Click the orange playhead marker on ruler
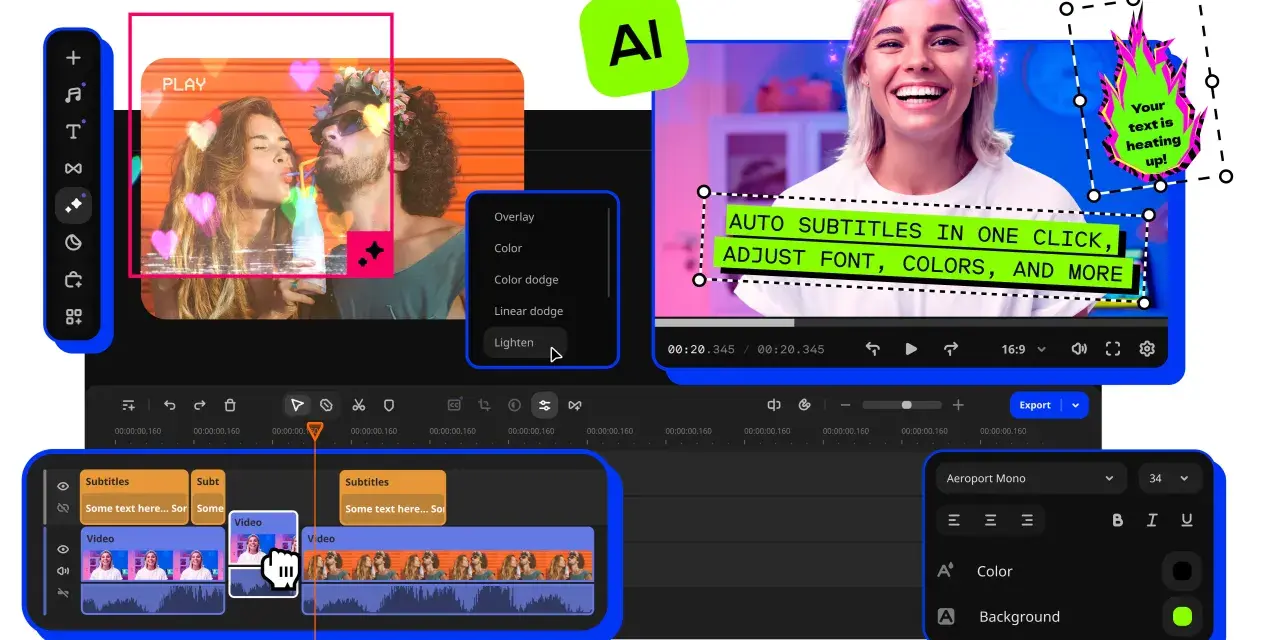 (314, 431)
